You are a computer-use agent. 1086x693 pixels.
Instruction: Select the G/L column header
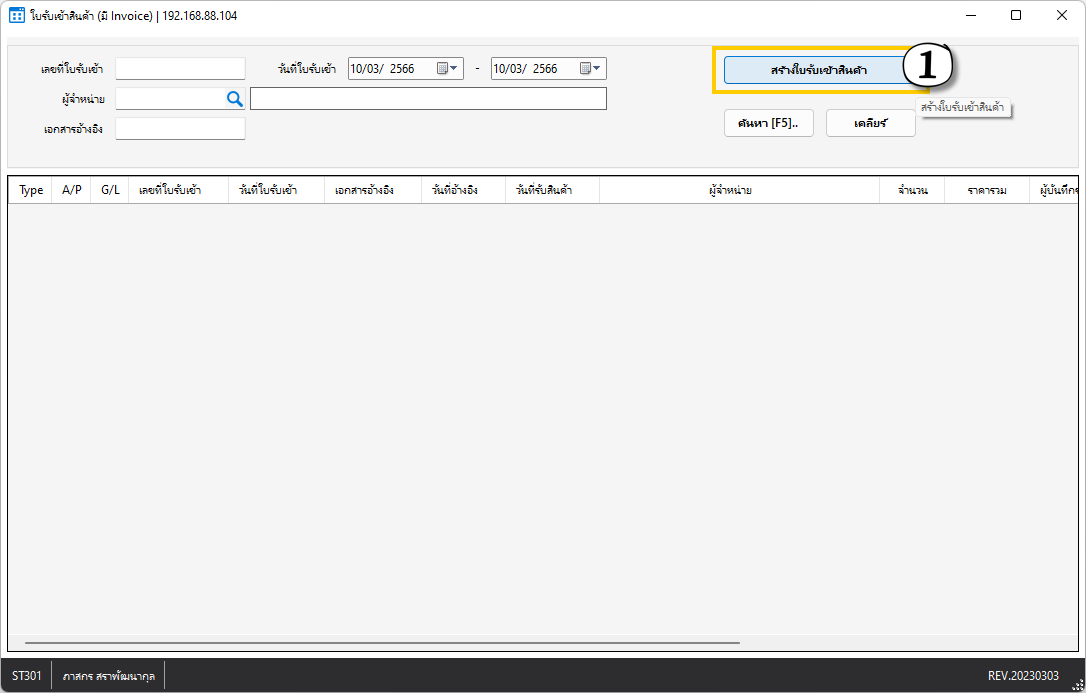[x=110, y=190]
